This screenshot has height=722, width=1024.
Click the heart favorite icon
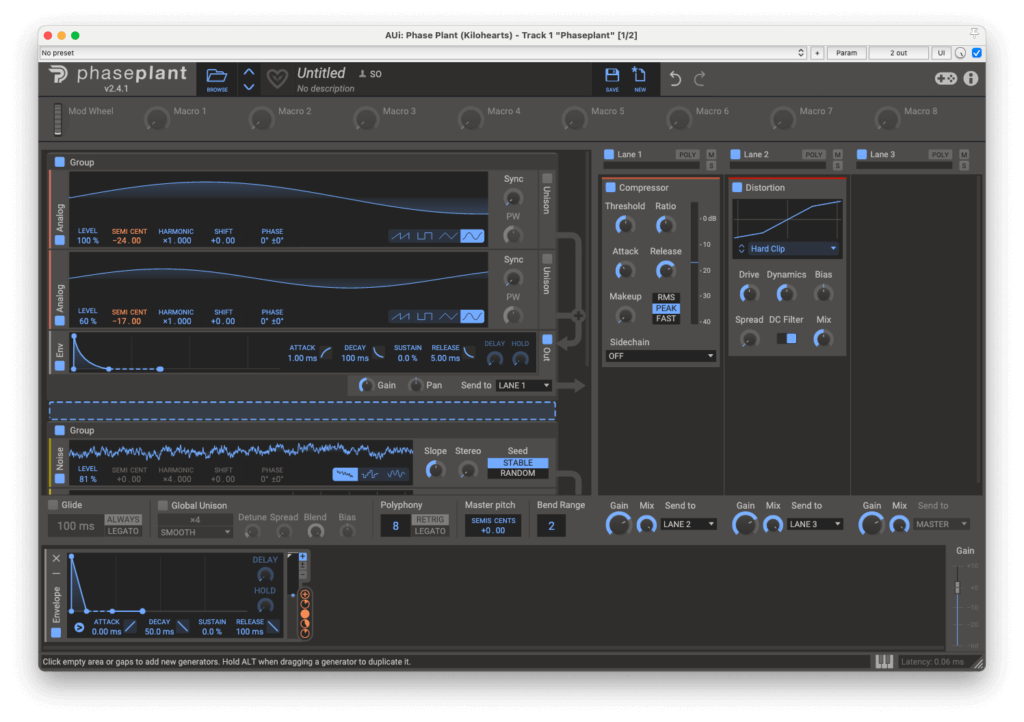tap(277, 79)
